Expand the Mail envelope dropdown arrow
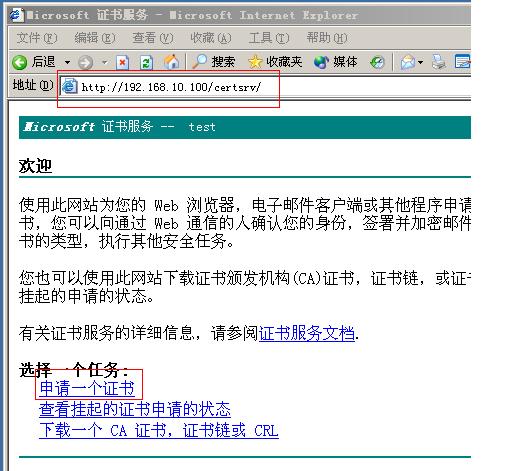 [x=420, y=62]
